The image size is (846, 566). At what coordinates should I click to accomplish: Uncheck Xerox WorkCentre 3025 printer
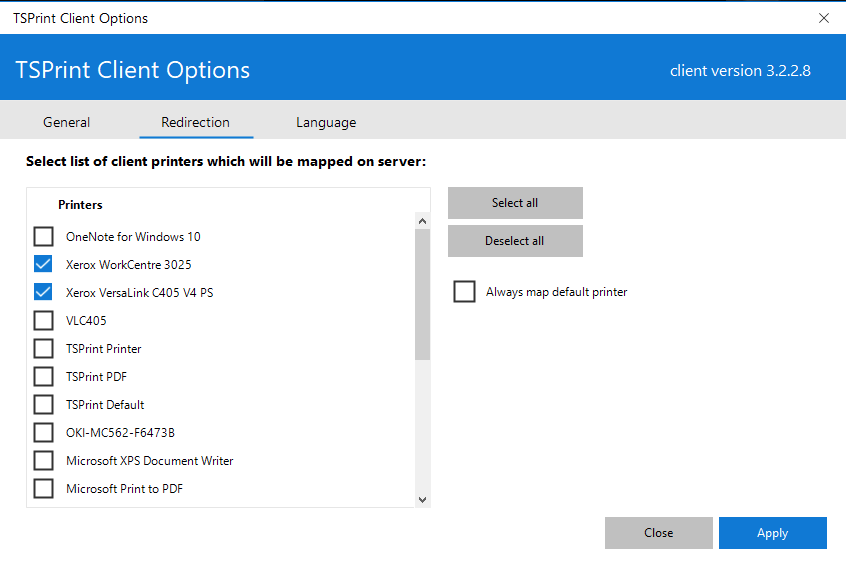click(x=43, y=264)
